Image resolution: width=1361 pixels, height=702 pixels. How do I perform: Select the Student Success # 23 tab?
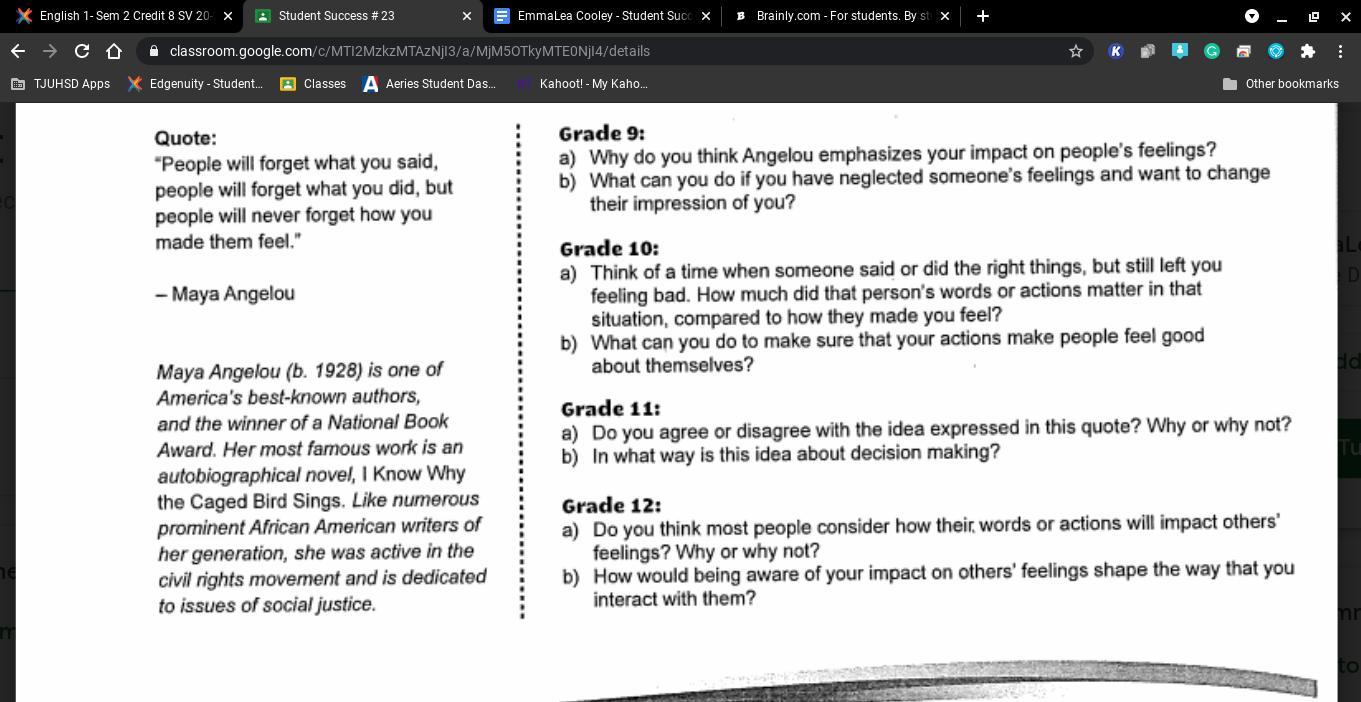(360, 16)
